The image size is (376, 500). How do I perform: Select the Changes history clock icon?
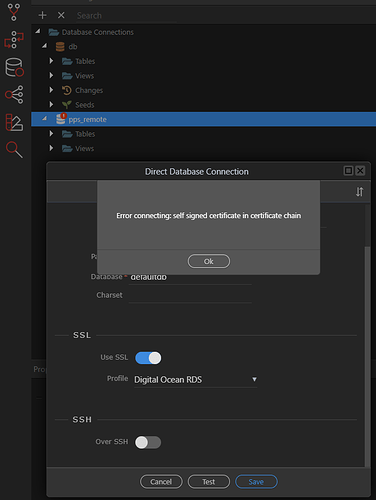pyautogui.click(x=67, y=90)
